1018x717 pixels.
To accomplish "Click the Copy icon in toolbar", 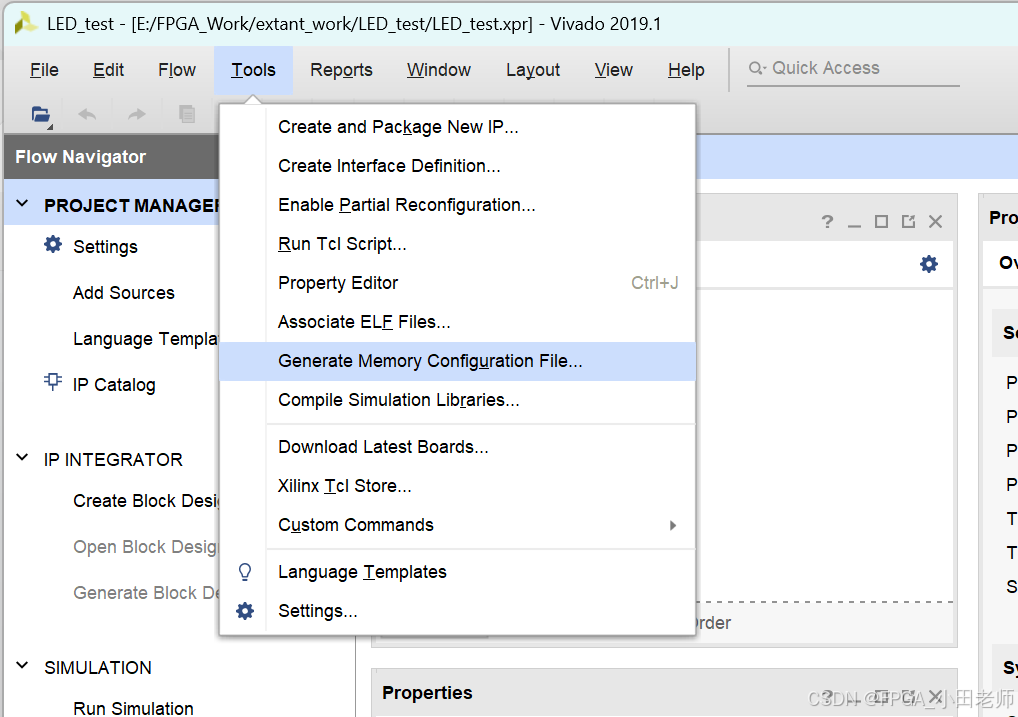I will 187,114.
